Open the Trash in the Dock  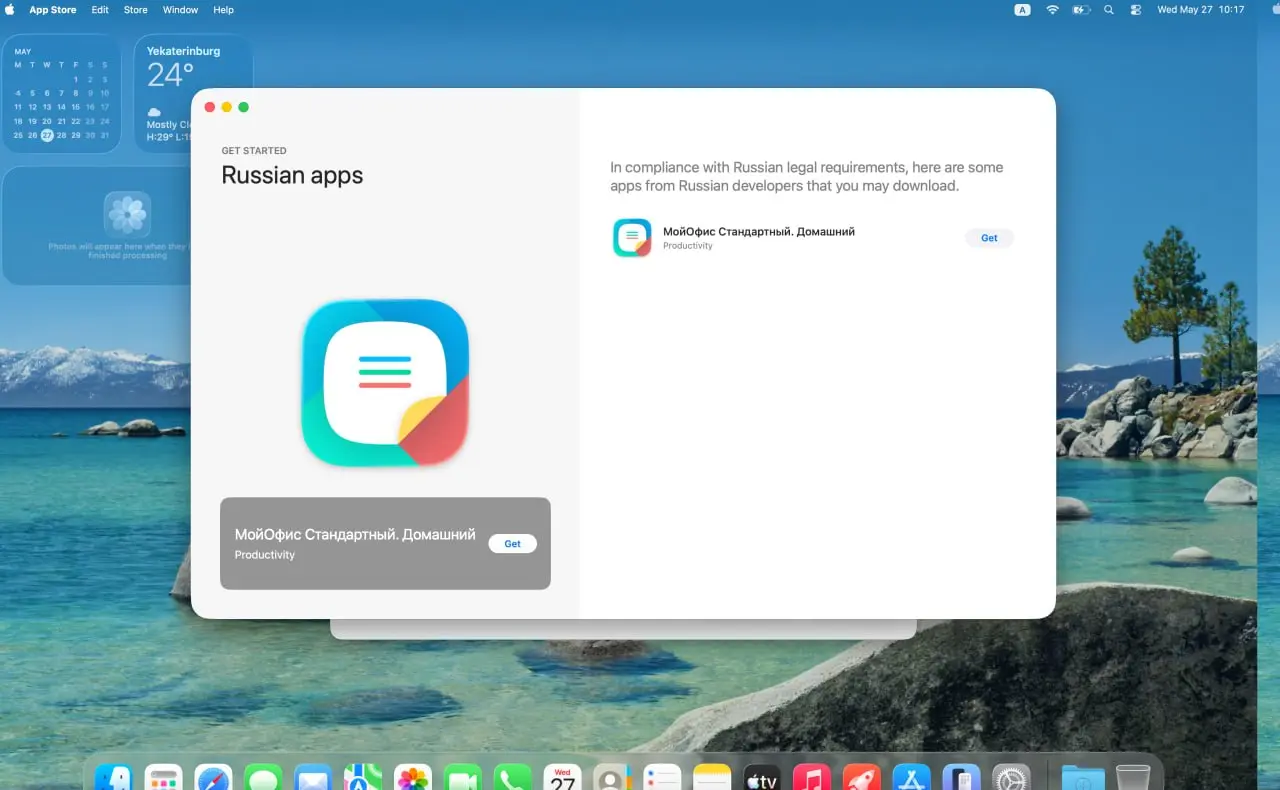pos(1133,779)
